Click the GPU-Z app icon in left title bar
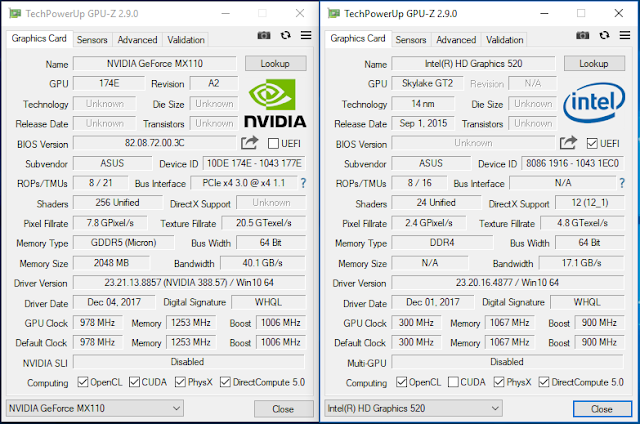640x424 pixels. [15, 13]
